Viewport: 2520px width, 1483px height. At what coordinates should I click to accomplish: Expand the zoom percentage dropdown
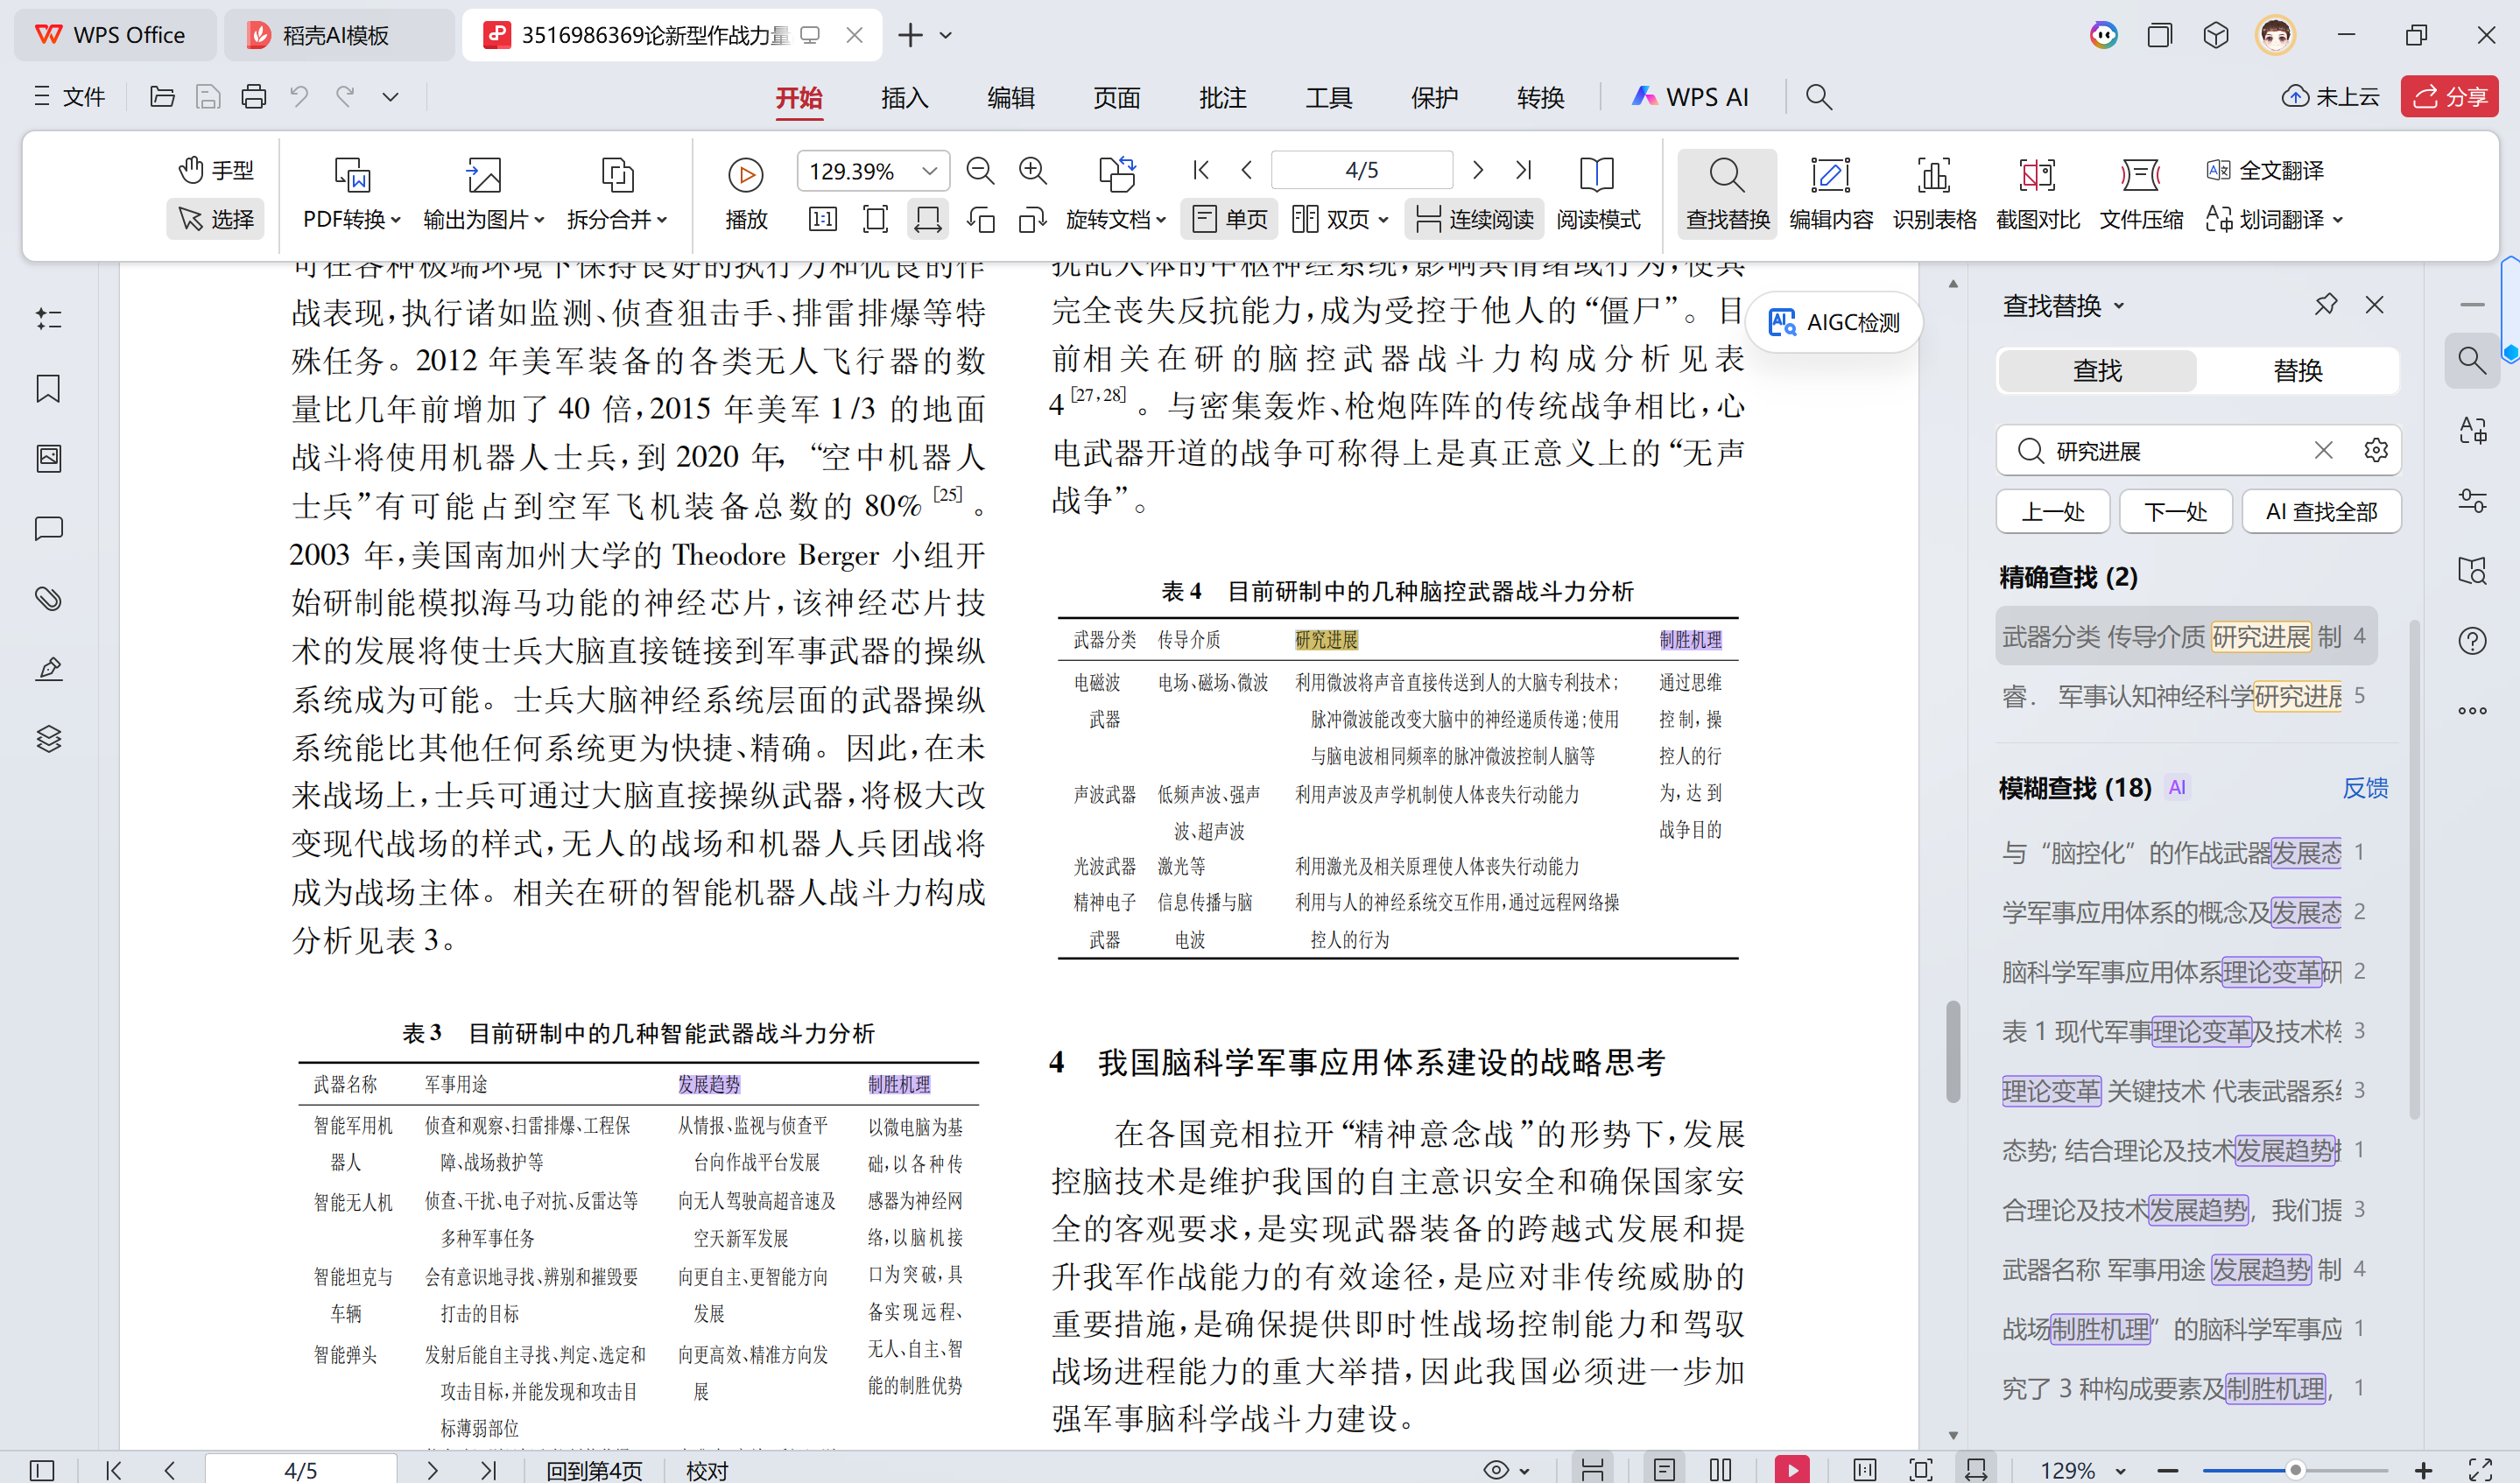[930, 171]
